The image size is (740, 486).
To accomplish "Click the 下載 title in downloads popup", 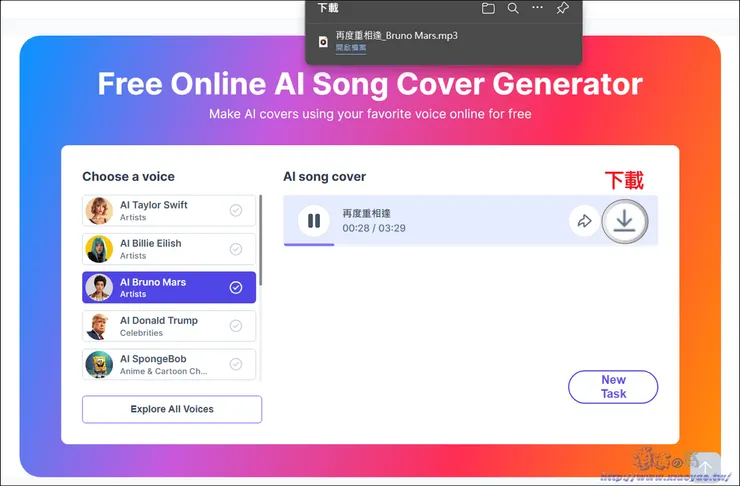I will 328,8.
